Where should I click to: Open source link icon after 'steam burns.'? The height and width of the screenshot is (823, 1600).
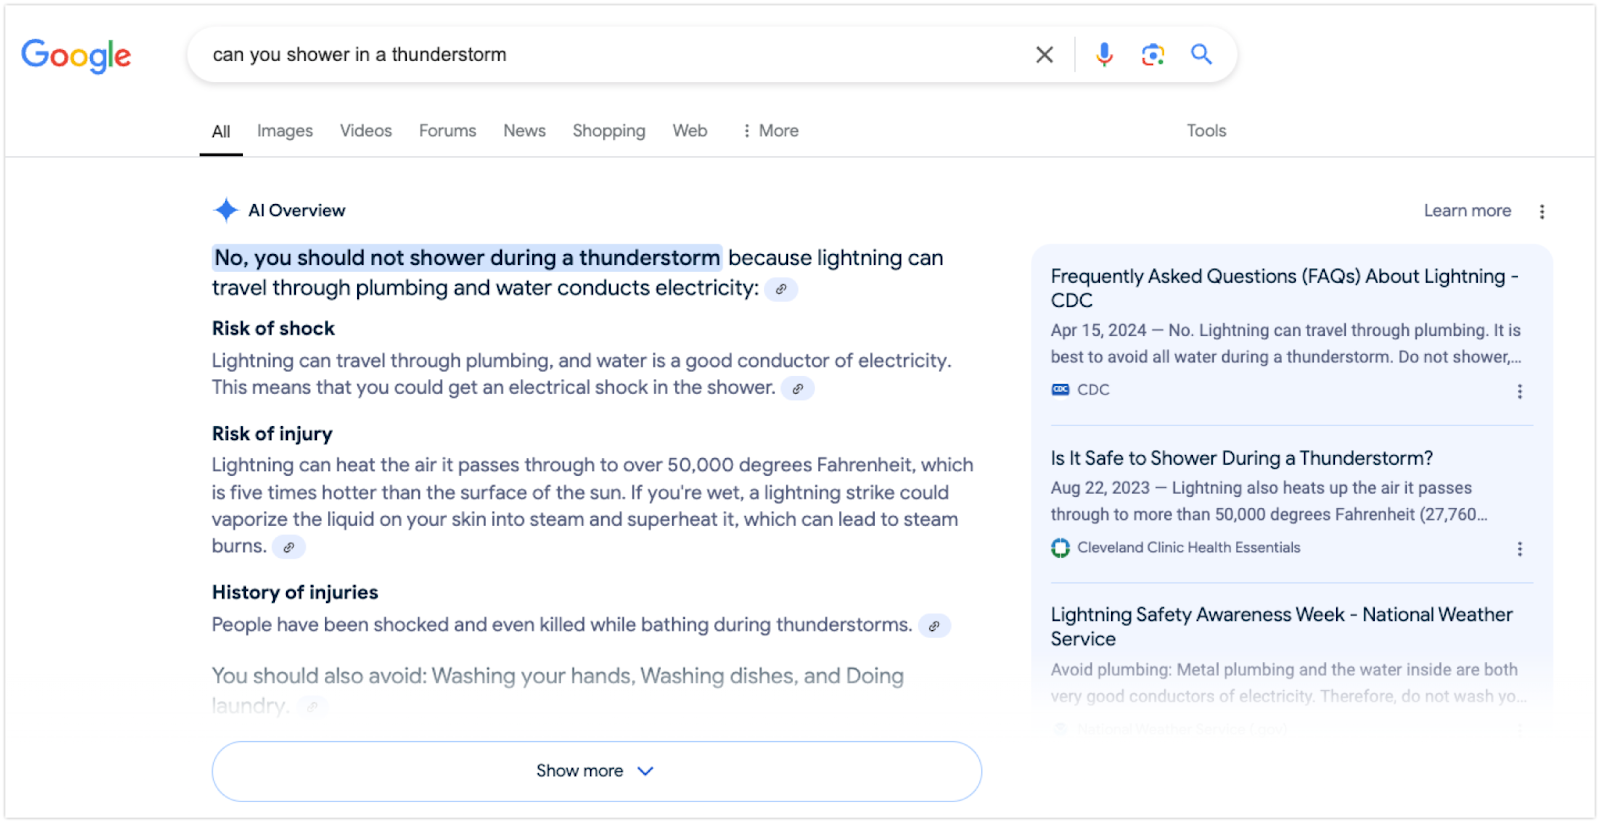pyautogui.click(x=289, y=547)
